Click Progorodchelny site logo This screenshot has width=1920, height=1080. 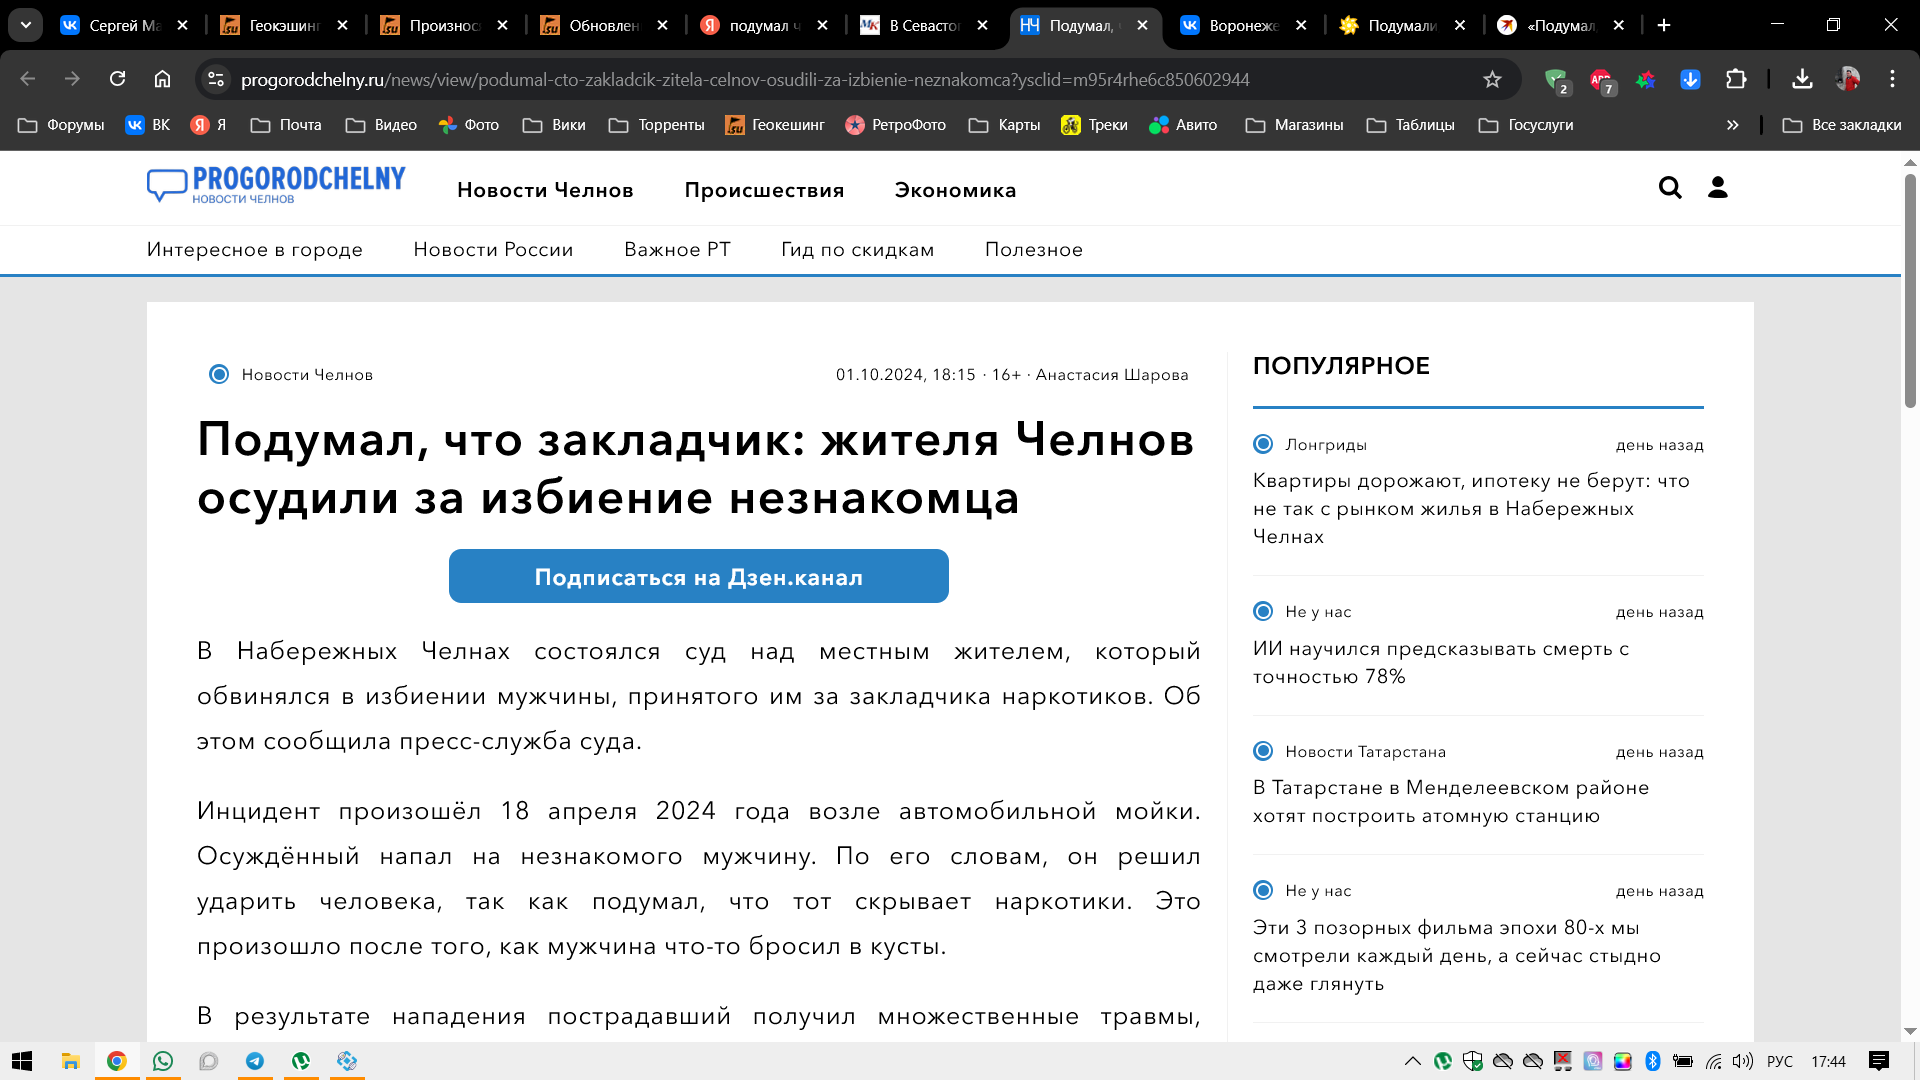tap(276, 185)
